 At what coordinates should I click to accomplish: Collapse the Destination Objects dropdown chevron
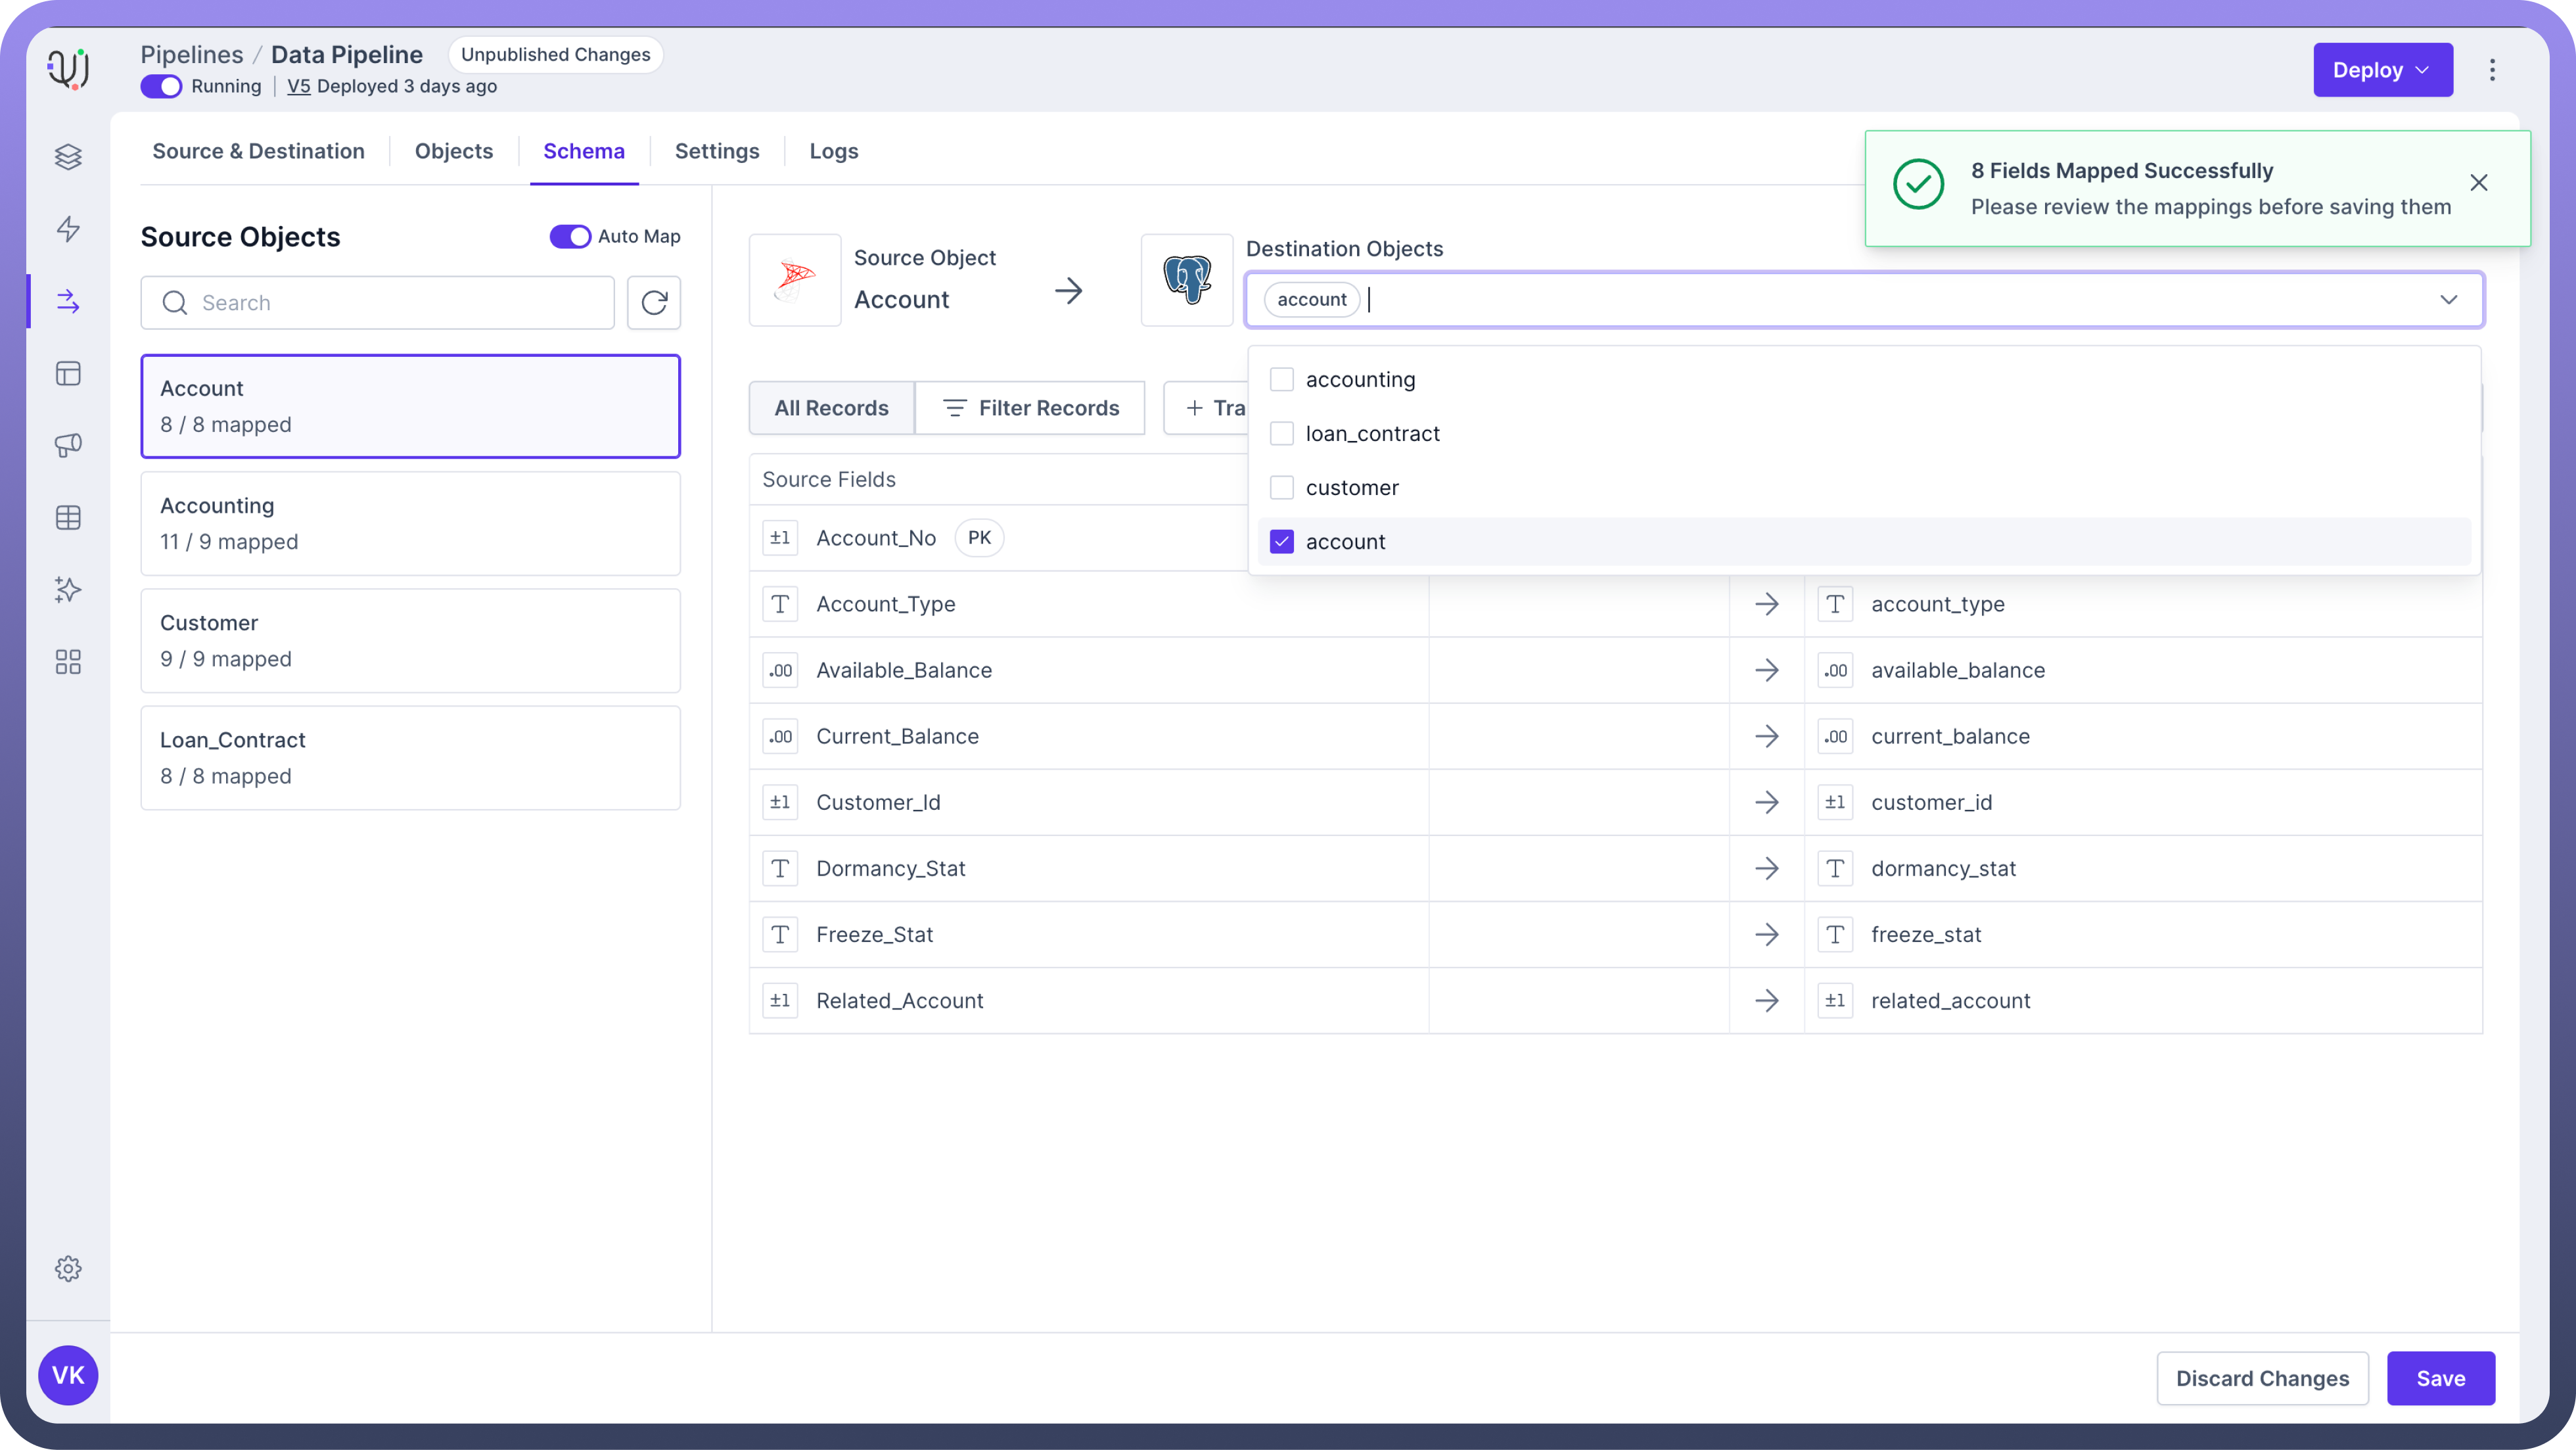tap(2448, 300)
